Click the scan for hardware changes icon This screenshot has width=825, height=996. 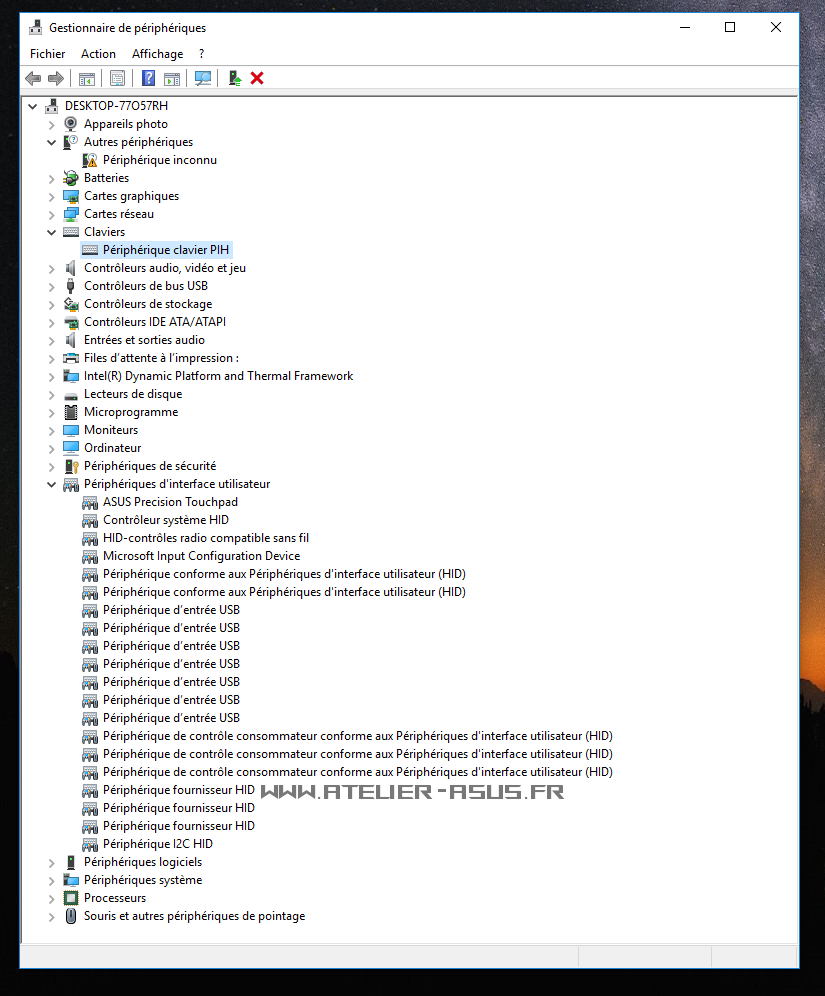(203, 78)
